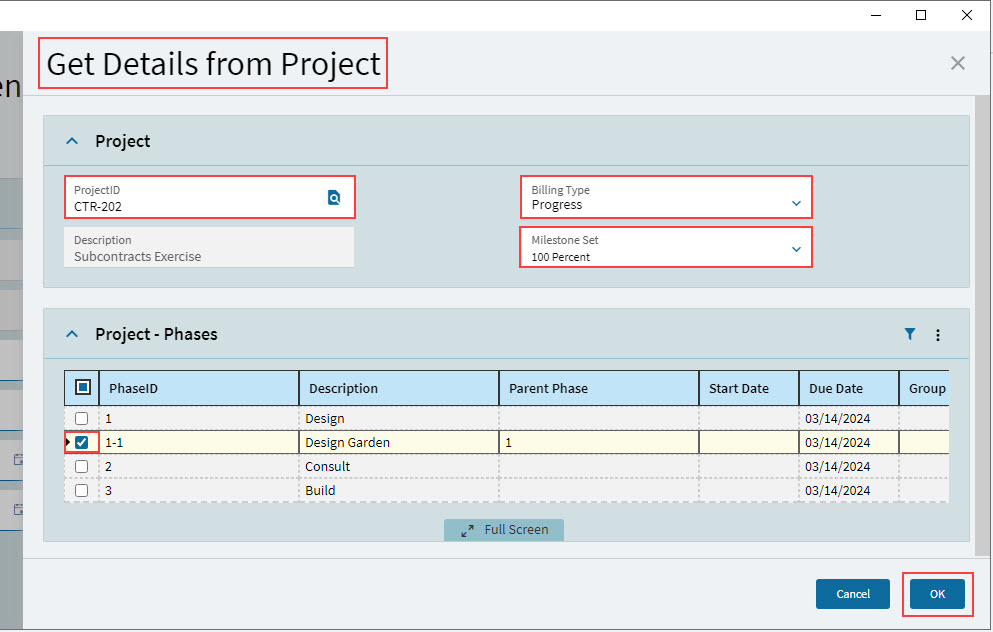Maximize the application window
Viewport: 993px width, 632px height.
[x=921, y=15]
